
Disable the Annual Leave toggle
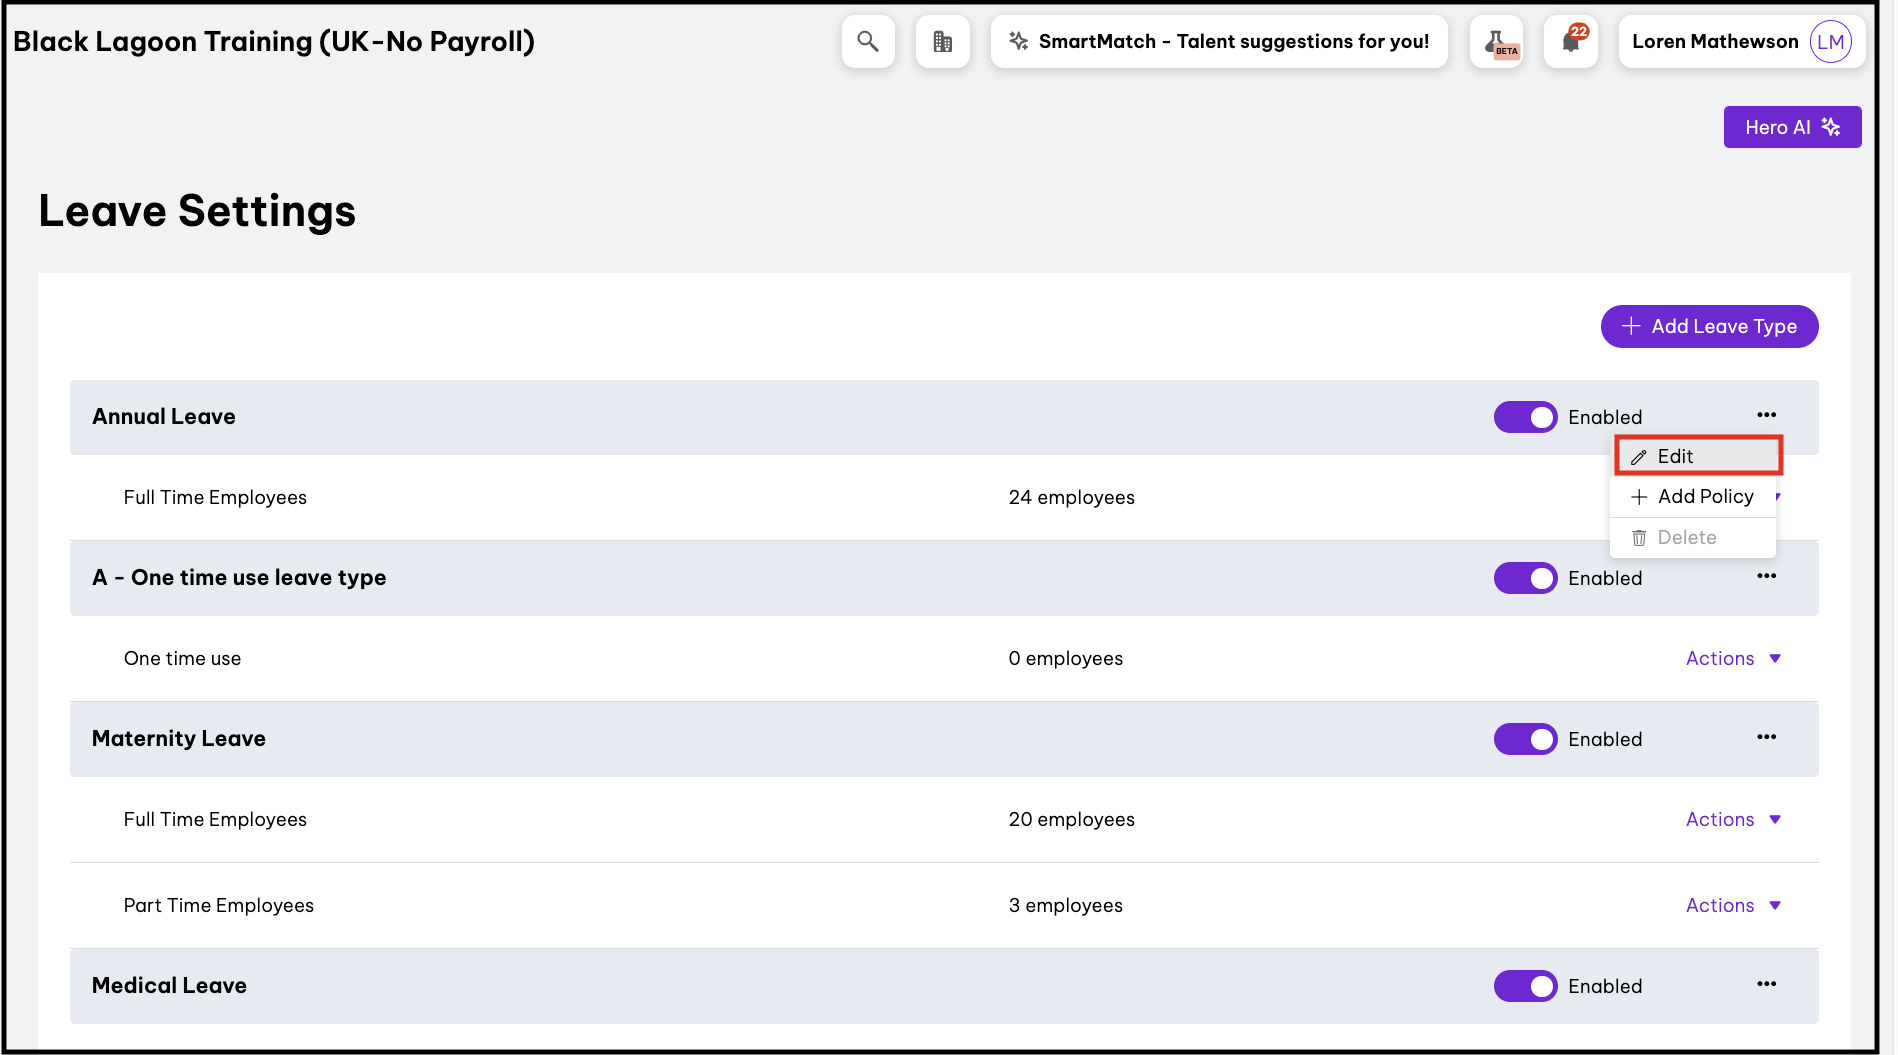point(1525,417)
